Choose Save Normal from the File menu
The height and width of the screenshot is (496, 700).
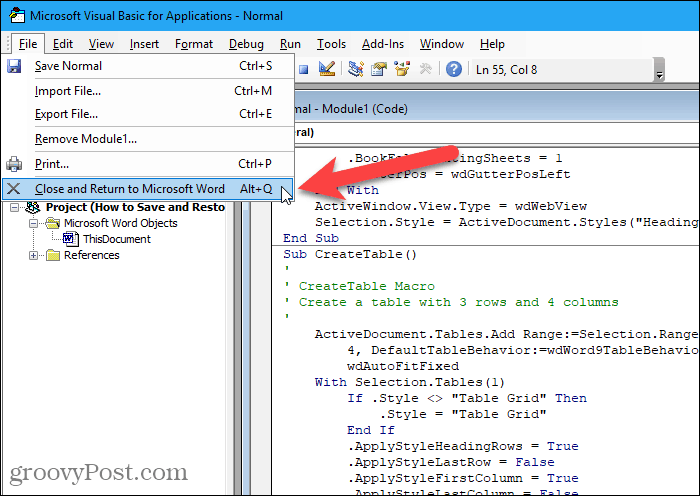click(148, 66)
